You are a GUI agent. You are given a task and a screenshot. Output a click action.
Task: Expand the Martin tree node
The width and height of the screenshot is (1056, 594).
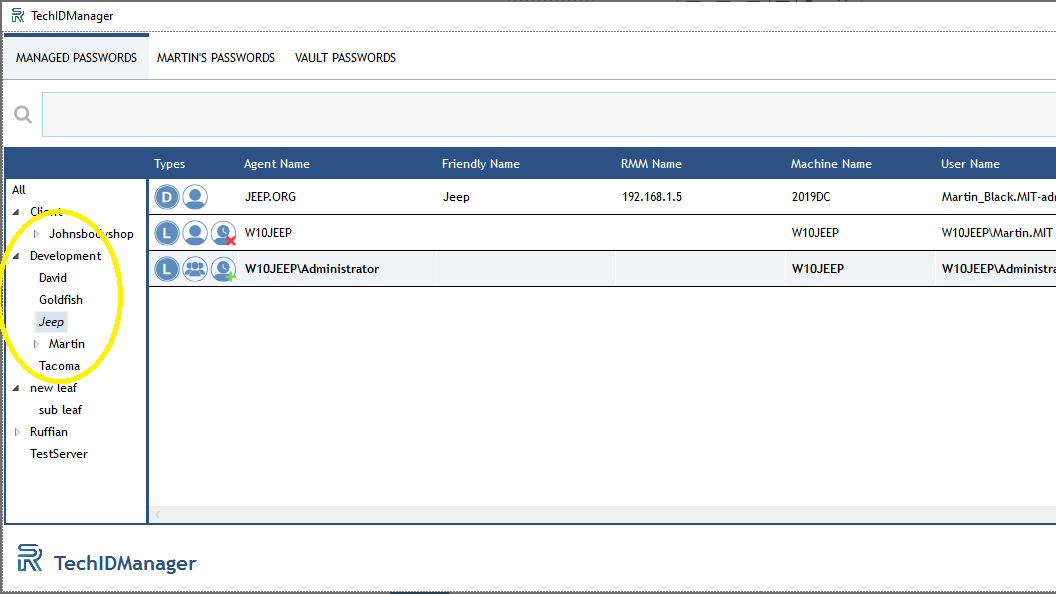pos(37,344)
